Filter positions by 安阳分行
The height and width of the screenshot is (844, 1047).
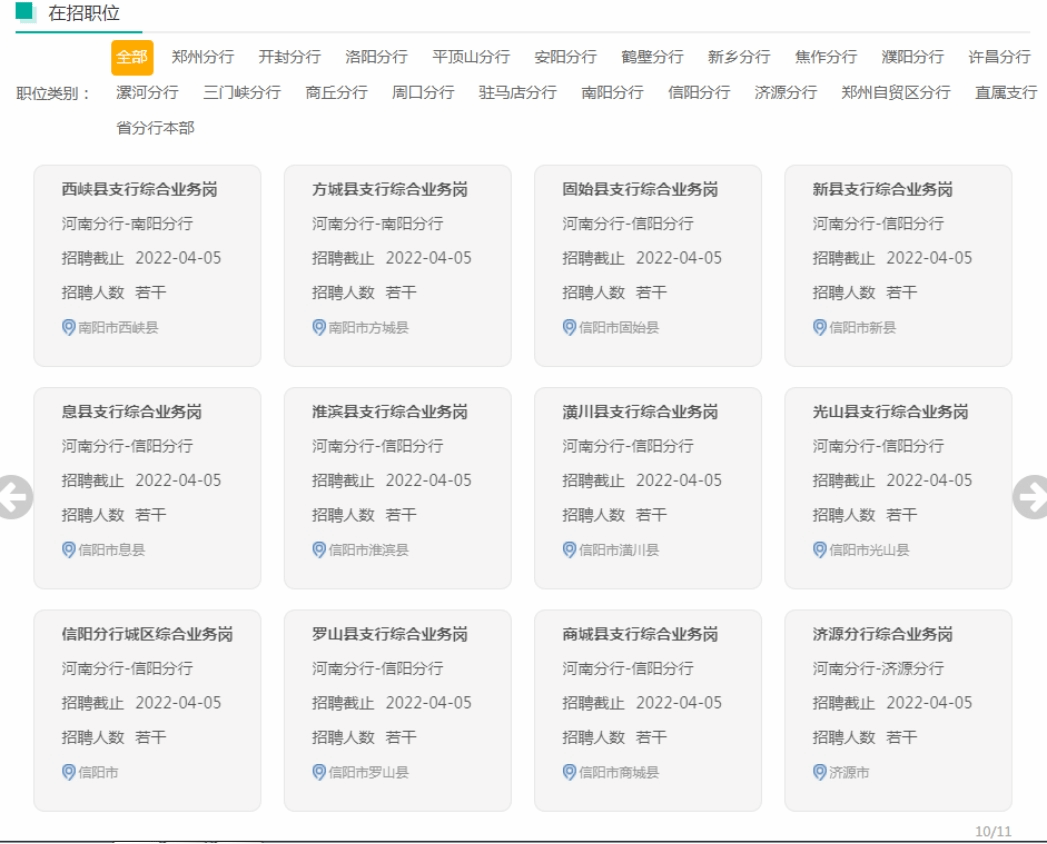[566, 57]
